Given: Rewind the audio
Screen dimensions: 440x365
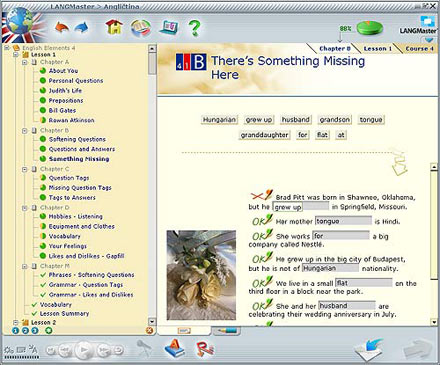Looking at the screenshot, I should [66, 350].
